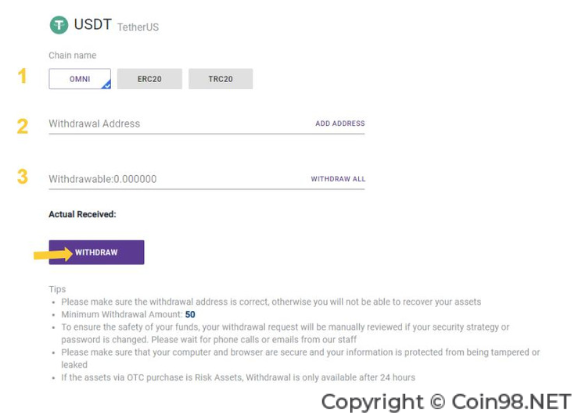
Task: Click the minimum withdrawal value 50
Action: click(190, 314)
